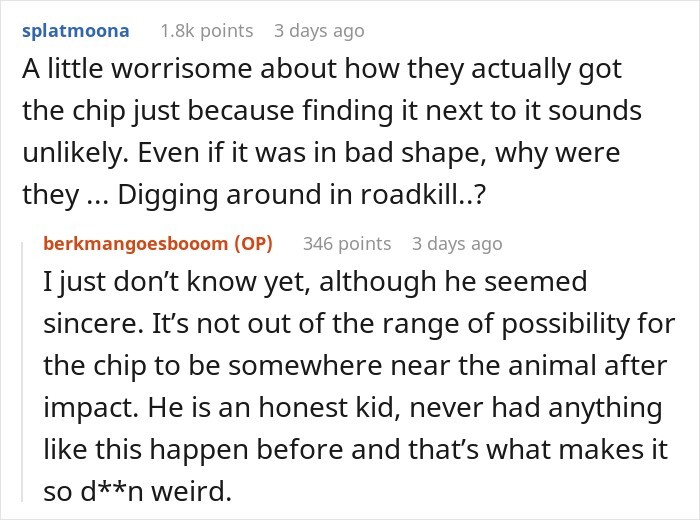Click the line 'the chip to be somewhere near'

coord(355,366)
